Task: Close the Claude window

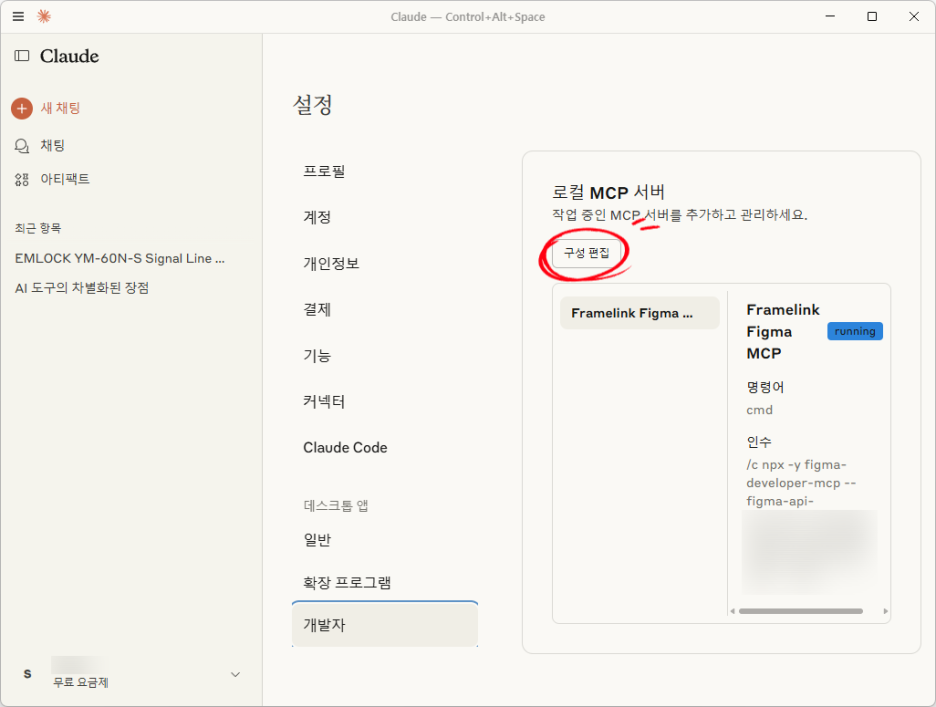Action: 914,16
